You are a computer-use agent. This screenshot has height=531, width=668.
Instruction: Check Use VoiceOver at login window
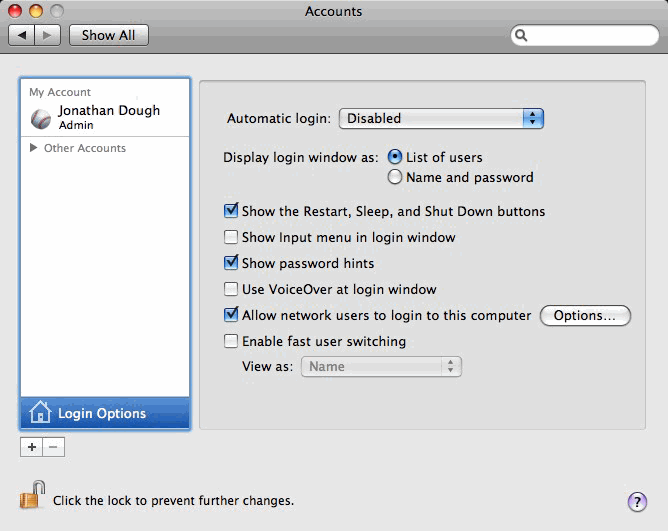click(x=231, y=289)
